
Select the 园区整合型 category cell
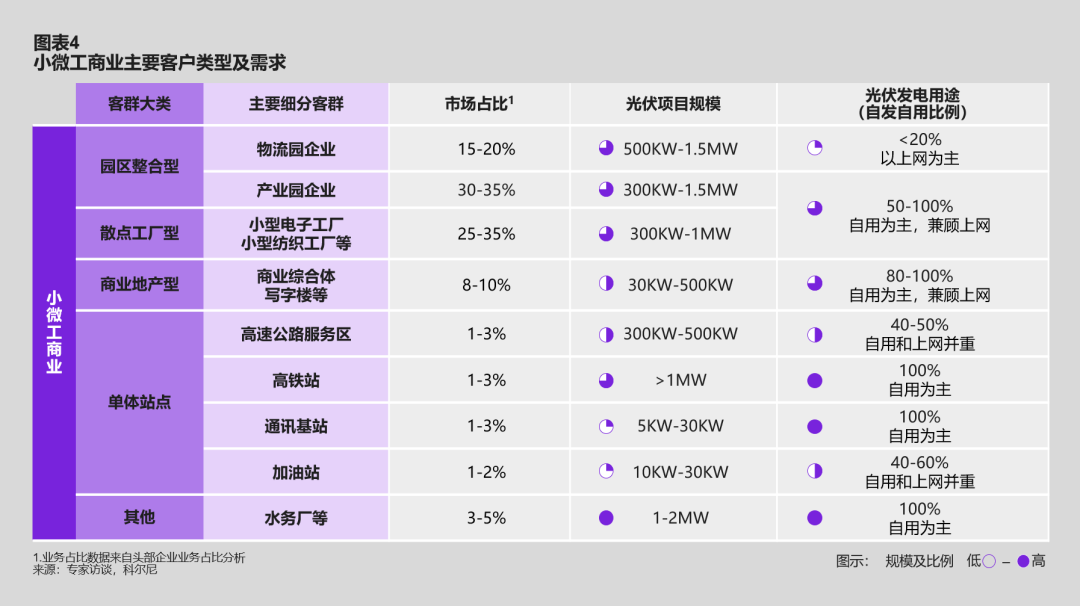[139, 167]
